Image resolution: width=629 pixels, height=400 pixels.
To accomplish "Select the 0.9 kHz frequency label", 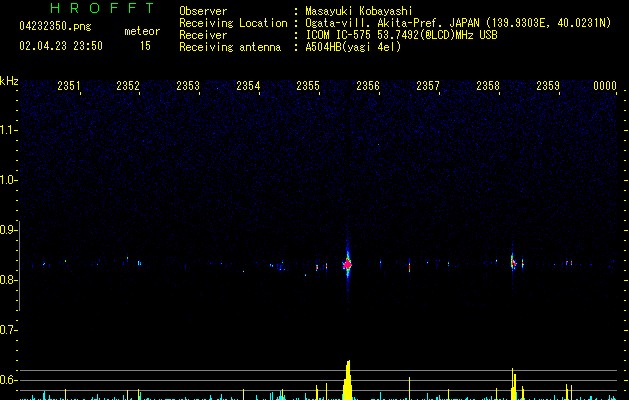I will 8,230.
